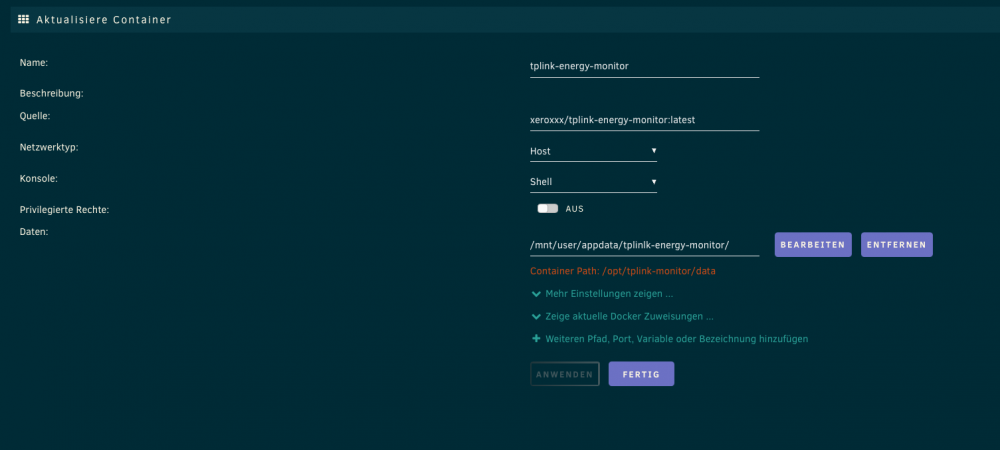Image resolution: width=1000 pixels, height=450 pixels.
Task: Click the Container Path text
Action: point(623,271)
